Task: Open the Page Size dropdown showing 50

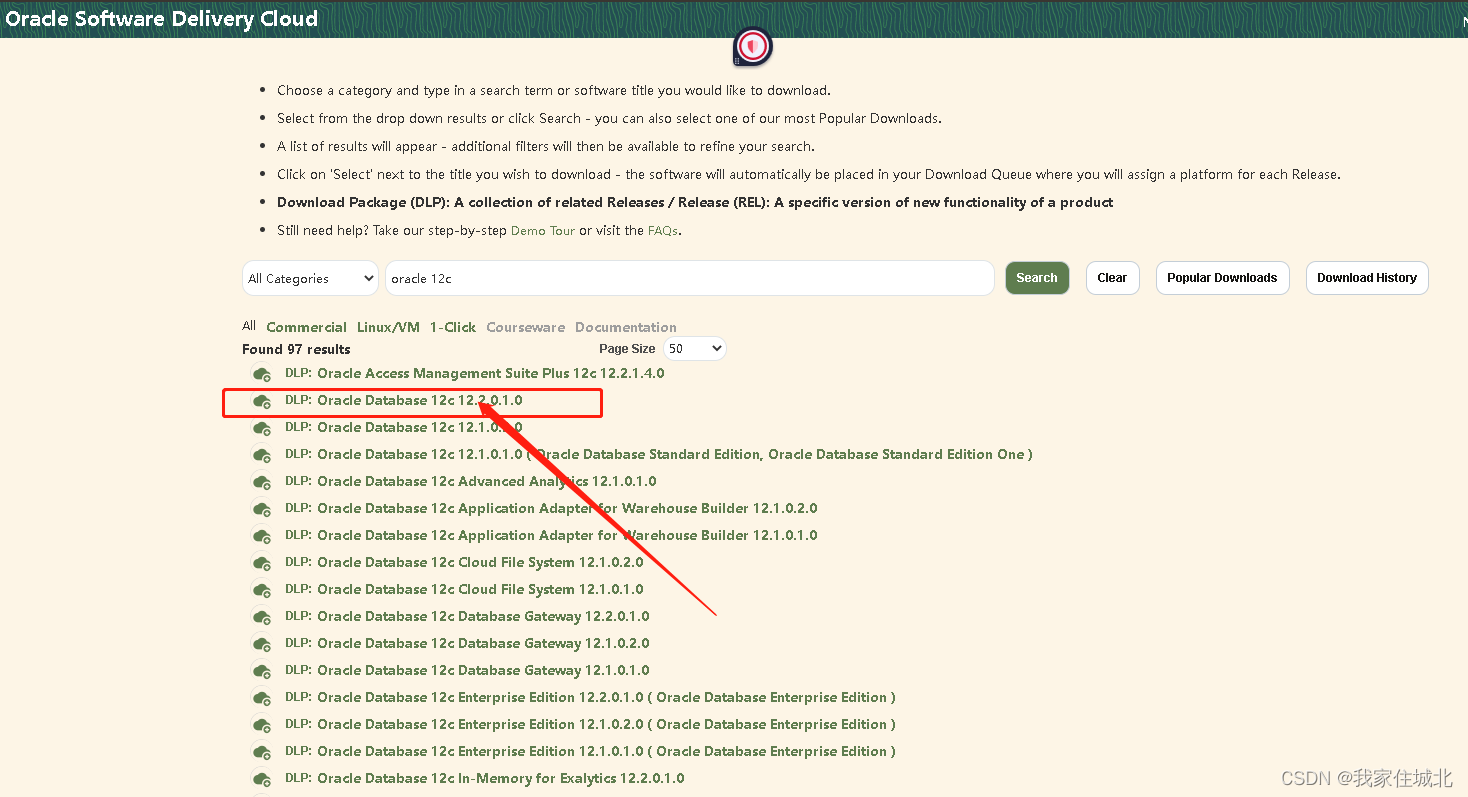Action: (x=695, y=349)
